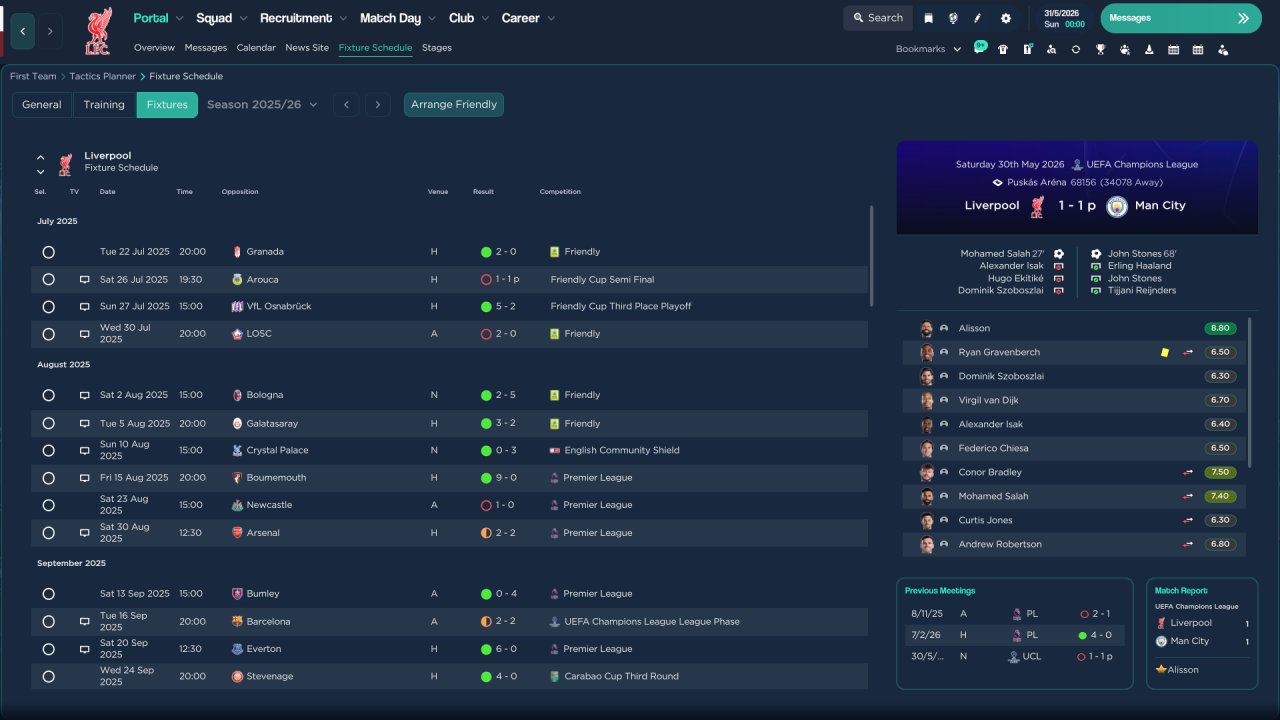Viewport: 1280px width, 720px height.
Task: Click the first calendar icon in bookmarks bar
Action: click(x=1173, y=49)
